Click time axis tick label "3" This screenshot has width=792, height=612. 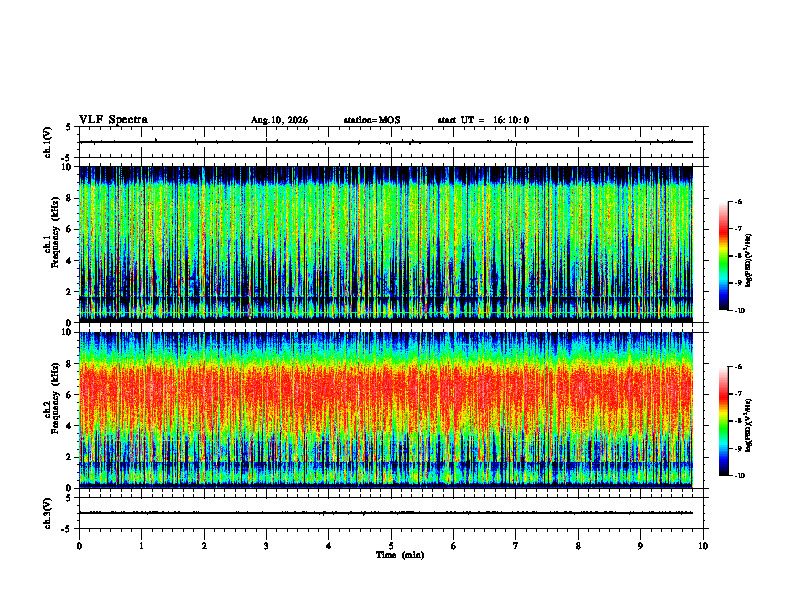266,546
